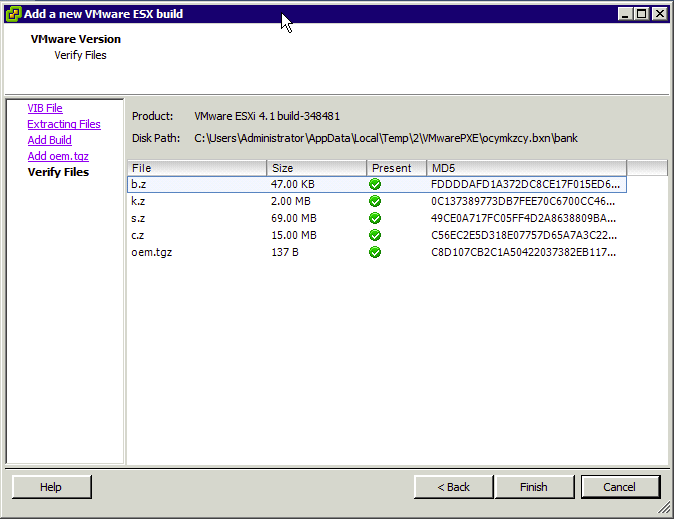This screenshot has width=674, height=519.
Task: Select the c.z file name
Action: pyautogui.click(x=138, y=235)
